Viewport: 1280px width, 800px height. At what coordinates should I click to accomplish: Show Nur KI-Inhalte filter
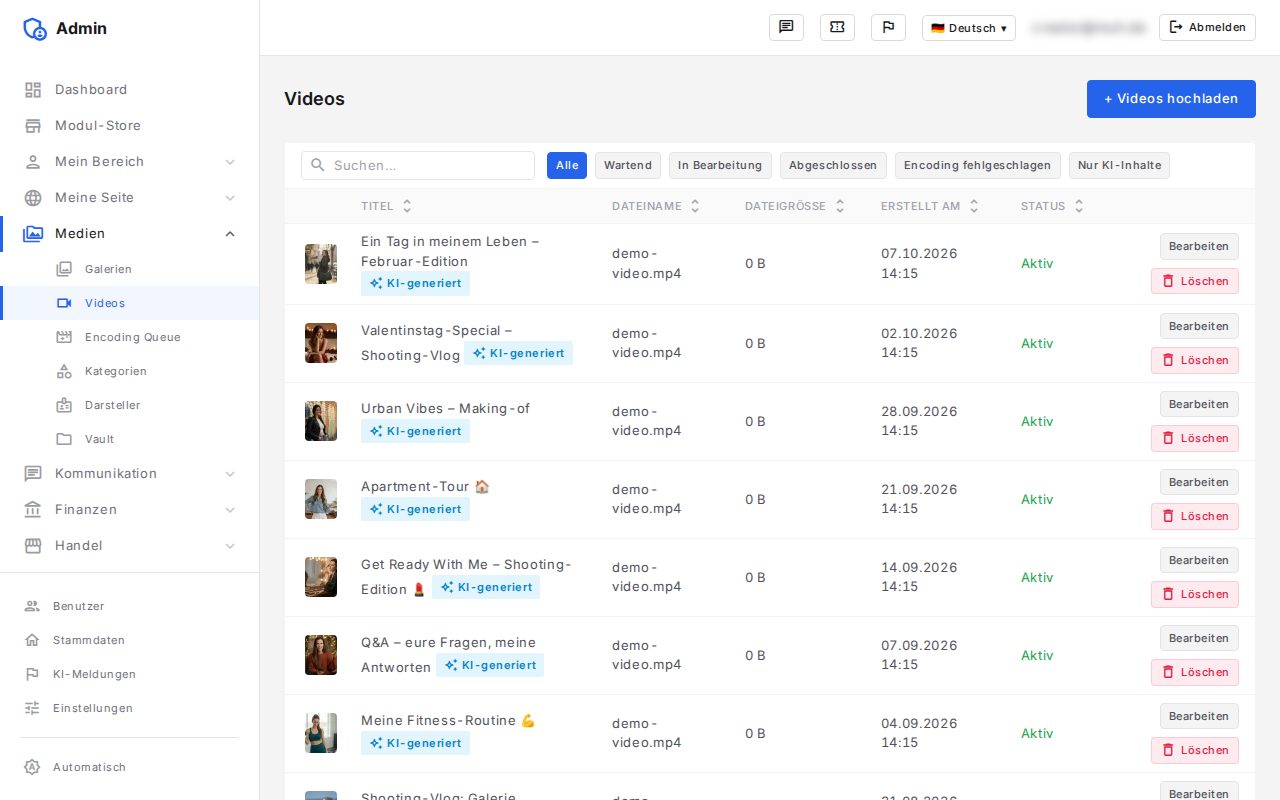click(x=1119, y=166)
